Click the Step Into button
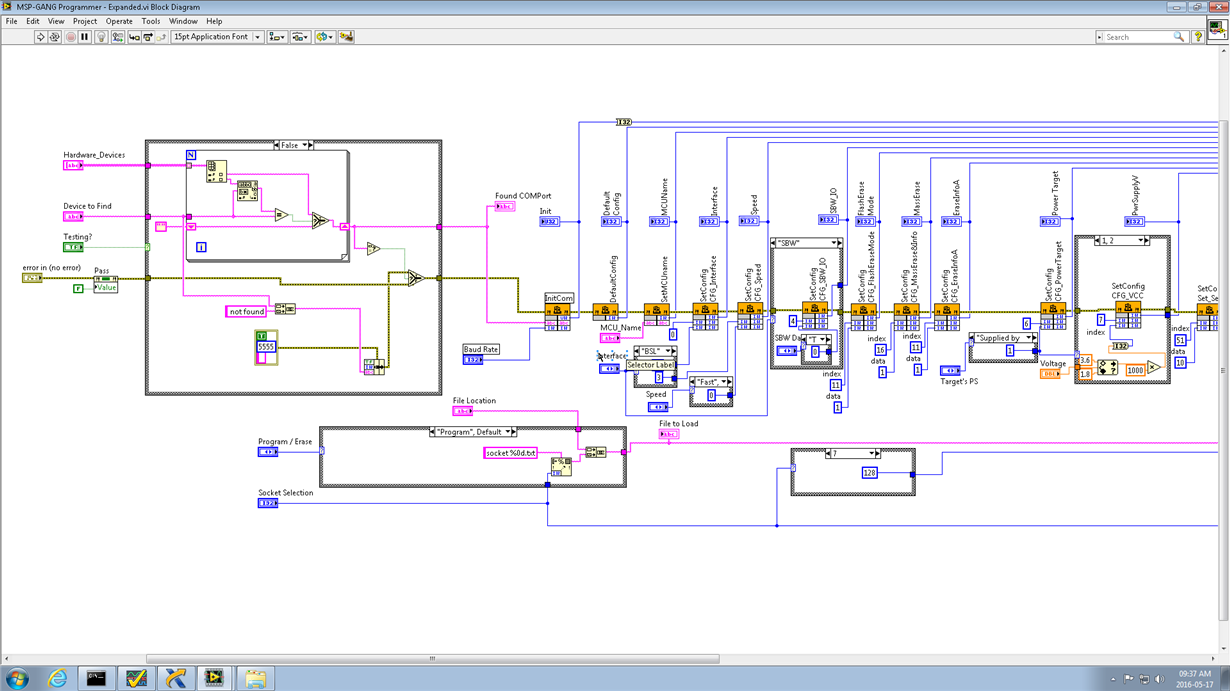 [x=133, y=37]
